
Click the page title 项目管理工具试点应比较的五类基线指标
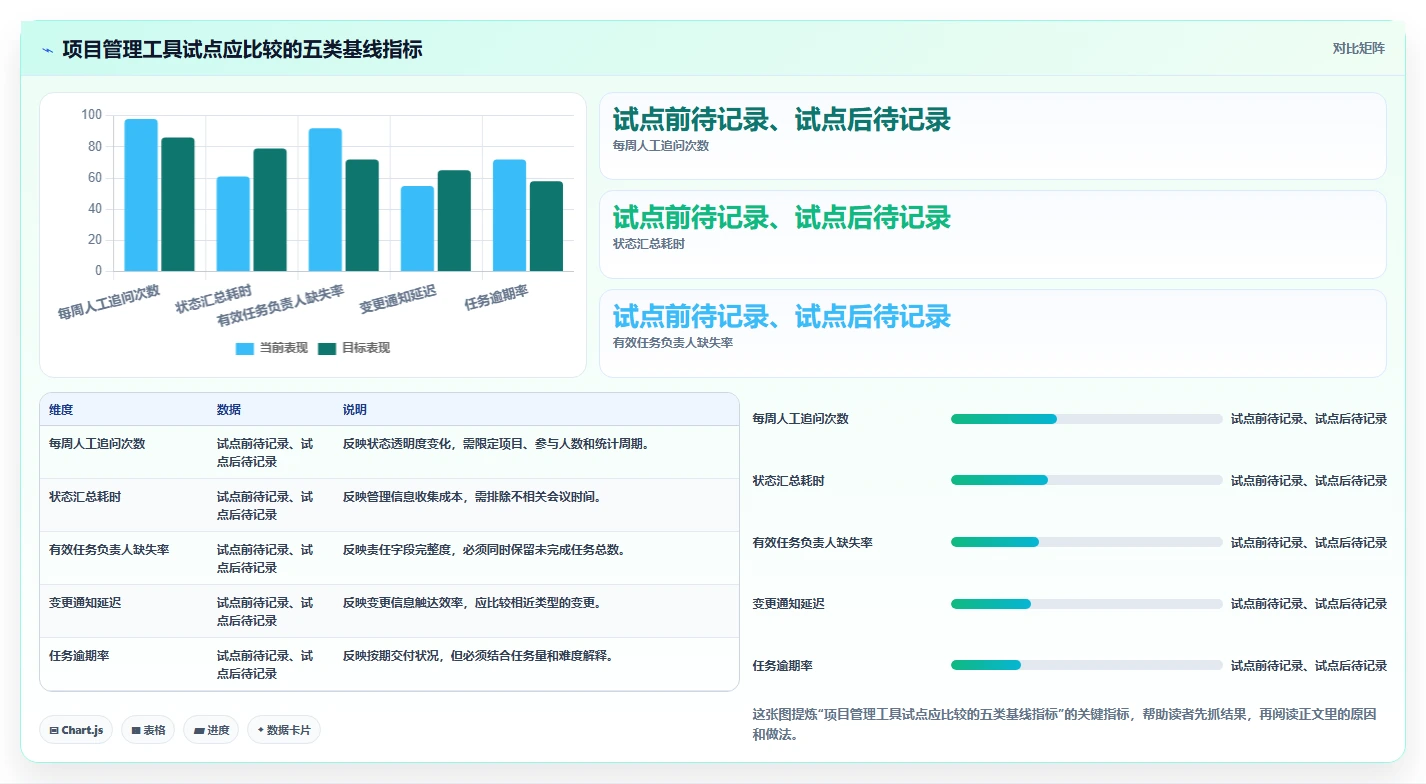coord(242,49)
